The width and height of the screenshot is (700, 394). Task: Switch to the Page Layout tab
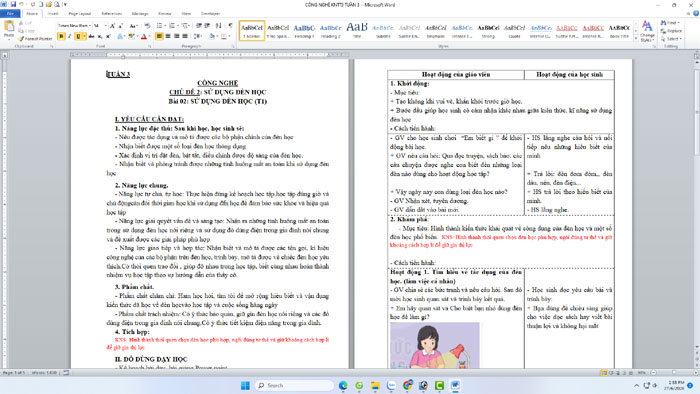coord(80,14)
